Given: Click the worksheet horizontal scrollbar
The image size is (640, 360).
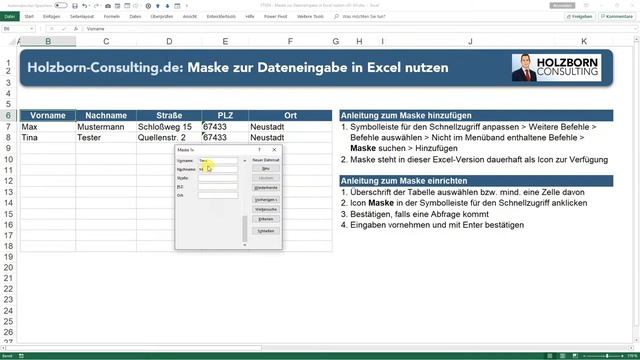Looking at the screenshot, I should (x=133, y=348).
